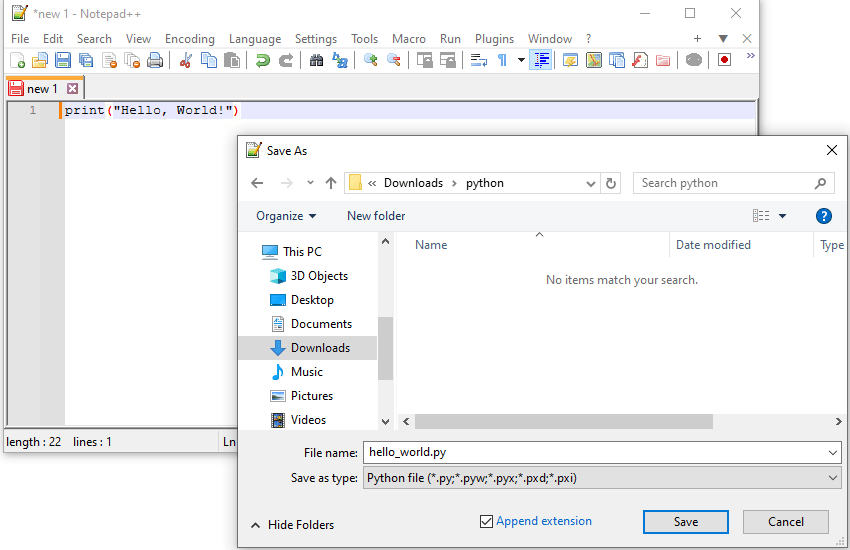Screen dimensions: 850x550
Task: Click the Close document icon in toolbar
Action: [110, 60]
